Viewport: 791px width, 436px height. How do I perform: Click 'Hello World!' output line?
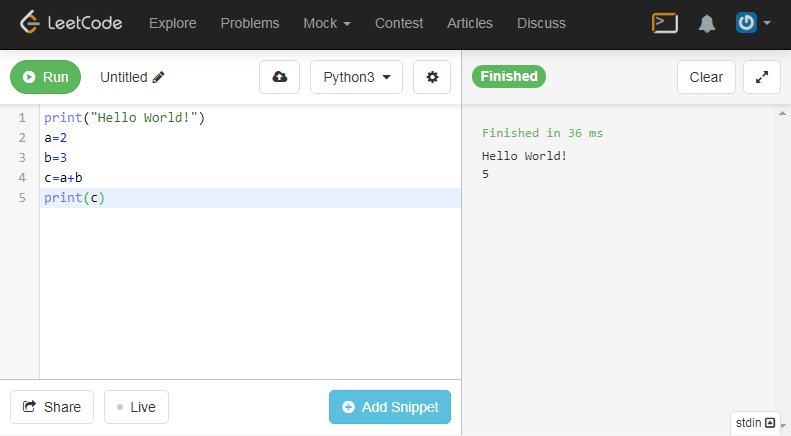point(524,156)
